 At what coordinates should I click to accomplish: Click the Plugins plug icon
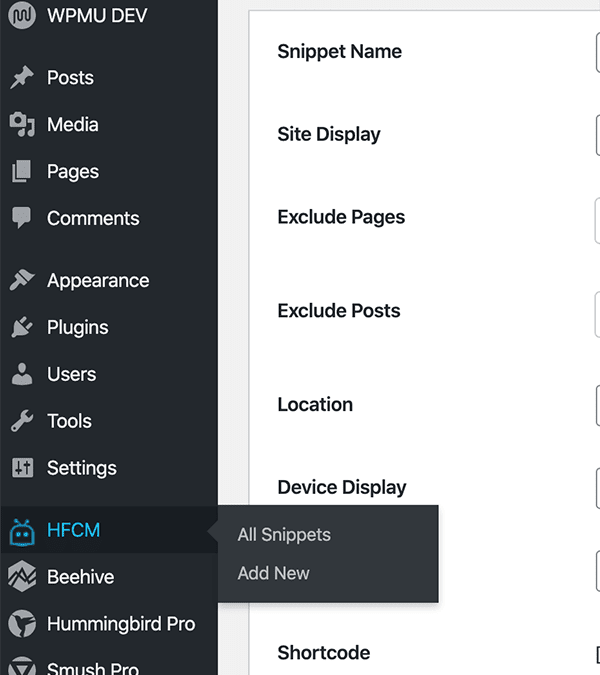pos(22,327)
